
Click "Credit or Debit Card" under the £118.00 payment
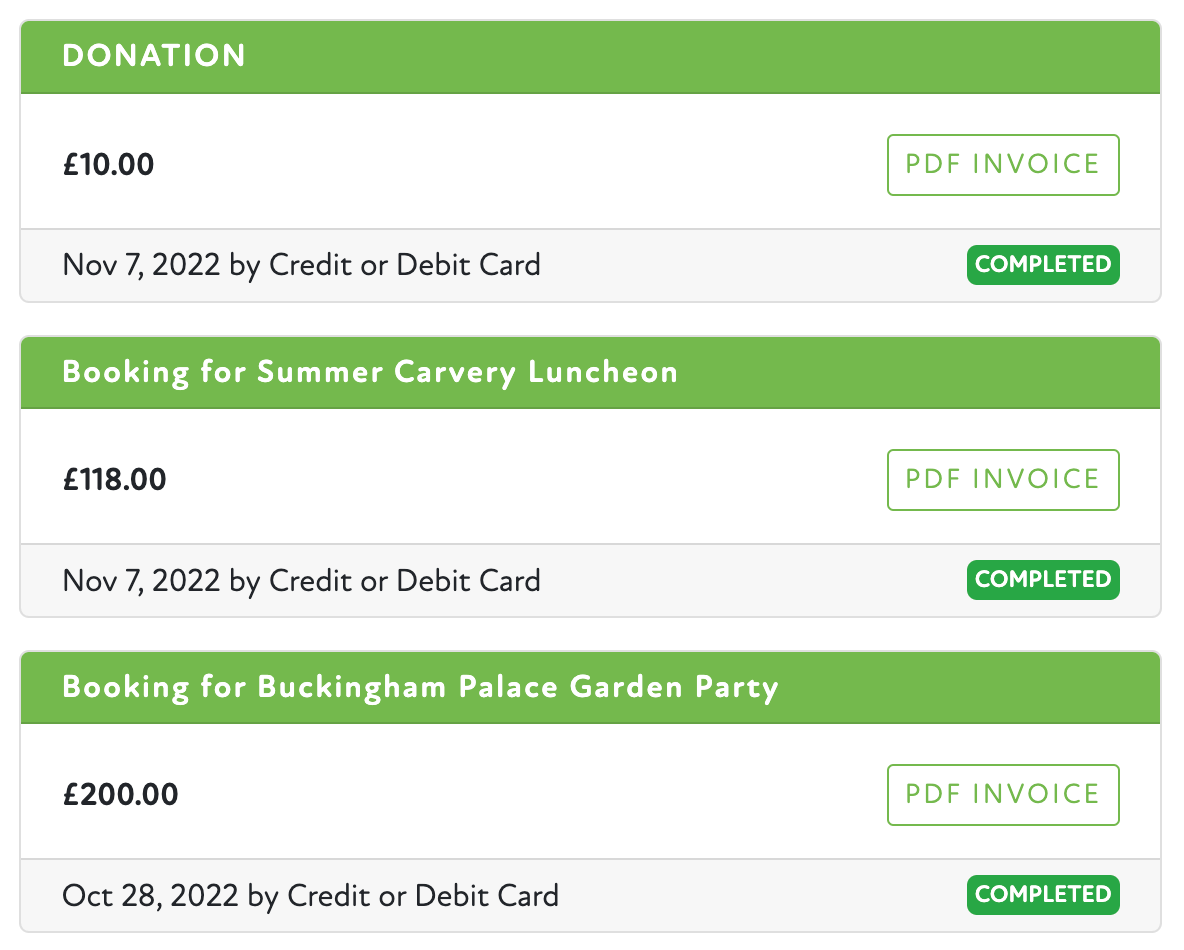pos(405,580)
